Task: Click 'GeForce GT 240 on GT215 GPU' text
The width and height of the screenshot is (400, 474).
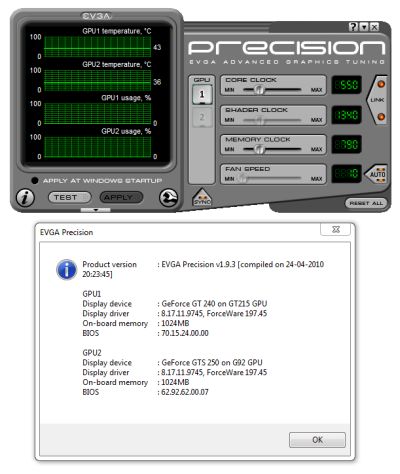Action: [214, 304]
